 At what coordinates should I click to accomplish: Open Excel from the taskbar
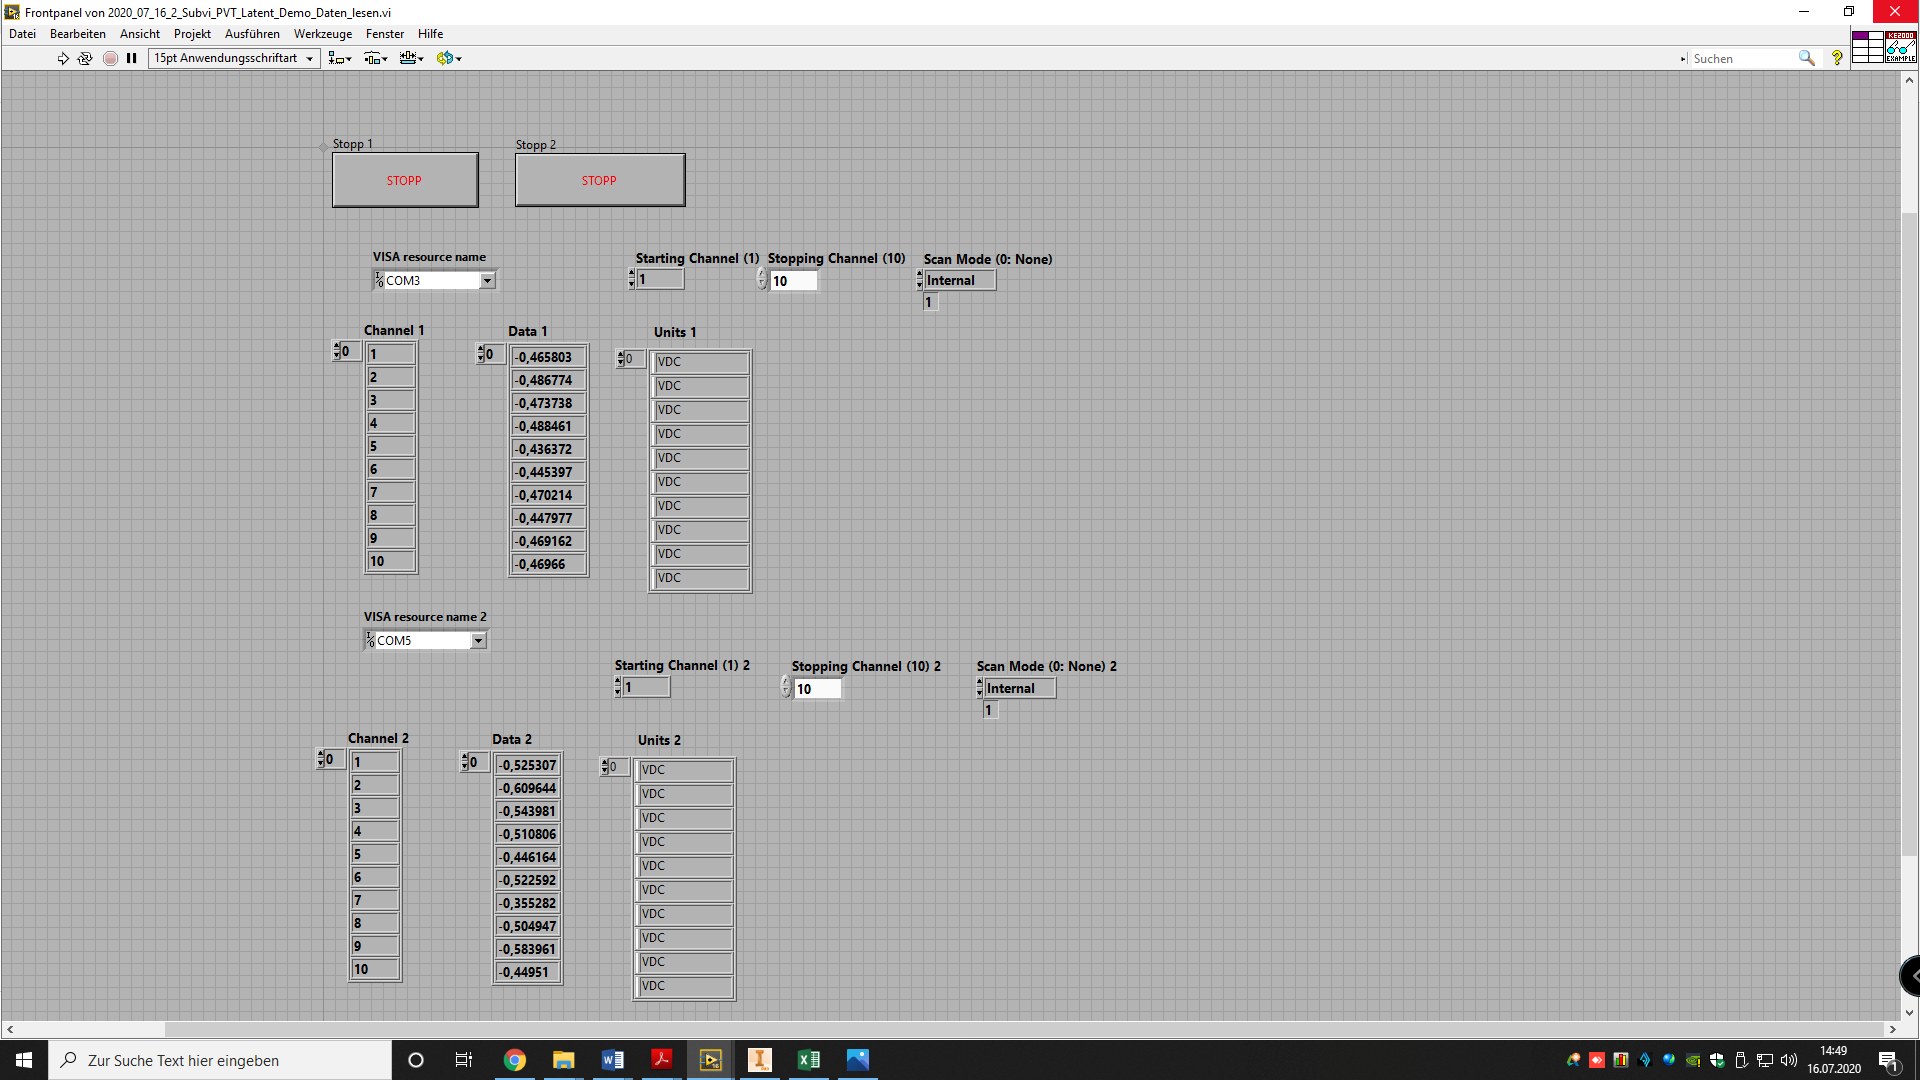tap(809, 1060)
